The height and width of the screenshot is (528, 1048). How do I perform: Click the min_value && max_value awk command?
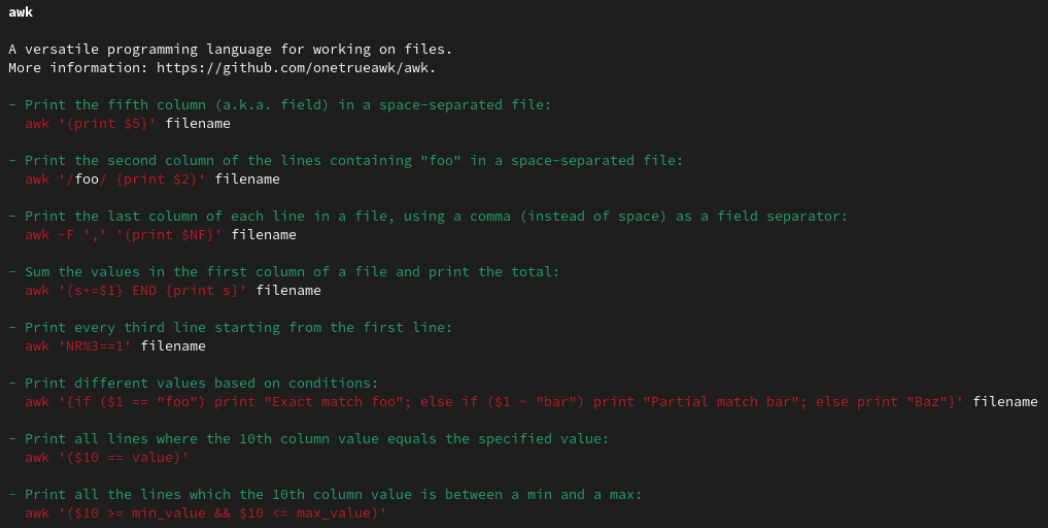206,513
